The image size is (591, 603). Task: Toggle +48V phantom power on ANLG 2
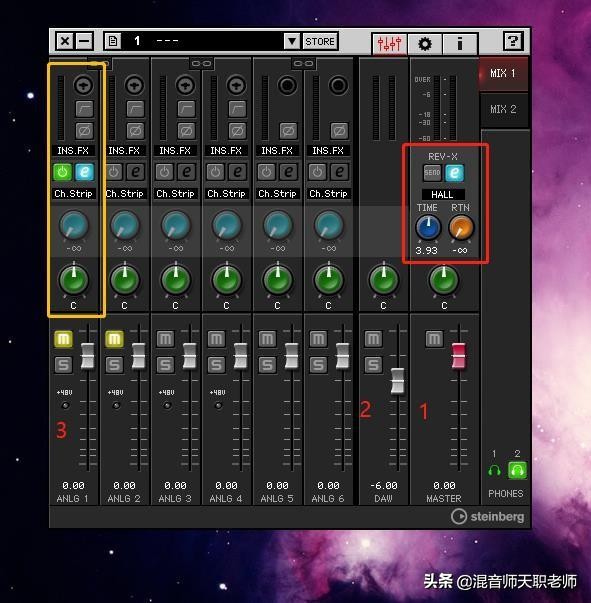116,405
